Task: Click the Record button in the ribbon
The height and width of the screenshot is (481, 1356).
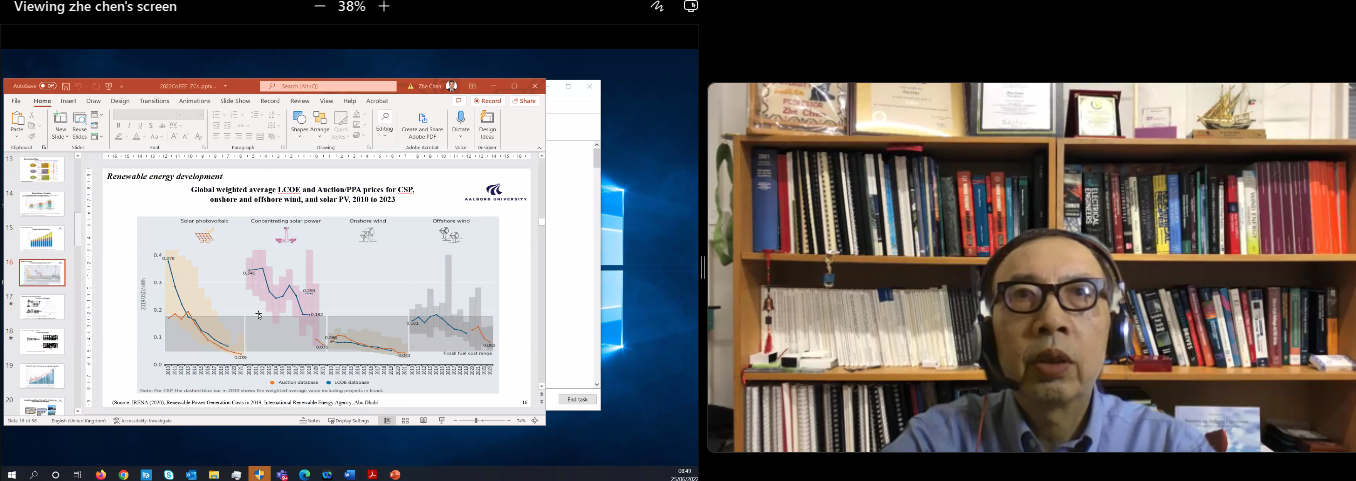Action: pos(489,101)
